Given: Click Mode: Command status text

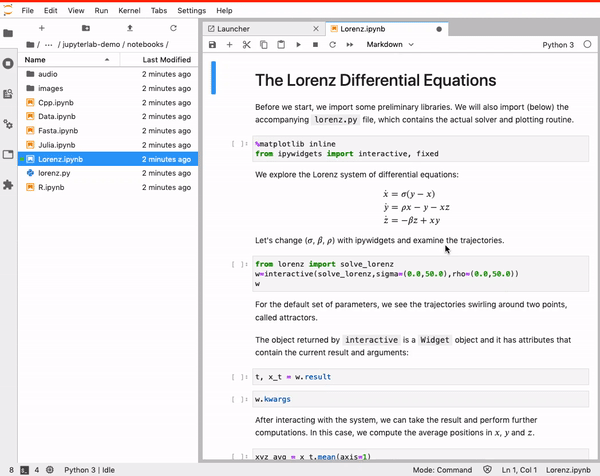Looking at the screenshot, I should [442, 470].
